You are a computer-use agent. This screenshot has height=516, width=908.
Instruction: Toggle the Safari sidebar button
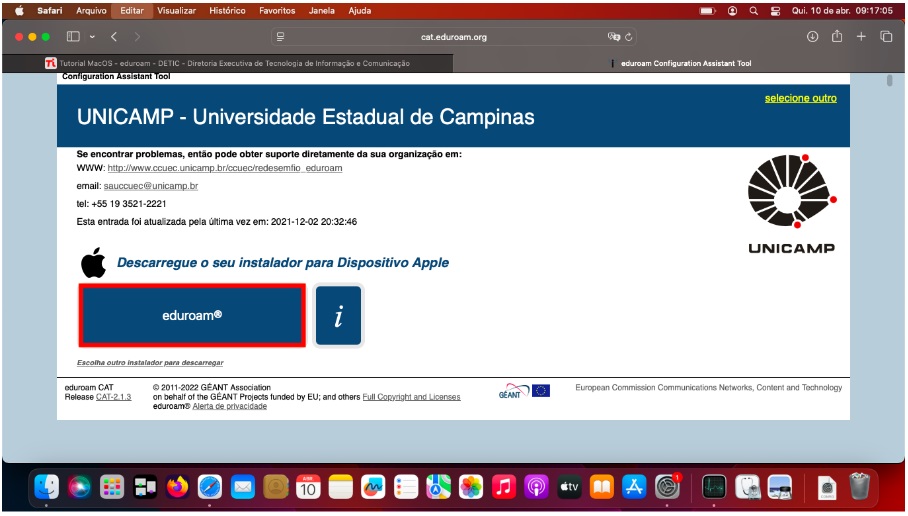coord(73,36)
